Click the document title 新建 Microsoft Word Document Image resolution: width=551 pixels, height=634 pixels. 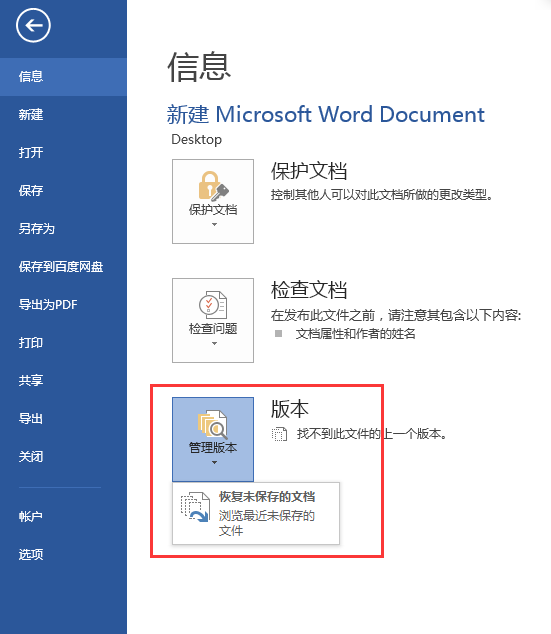(326, 114)
